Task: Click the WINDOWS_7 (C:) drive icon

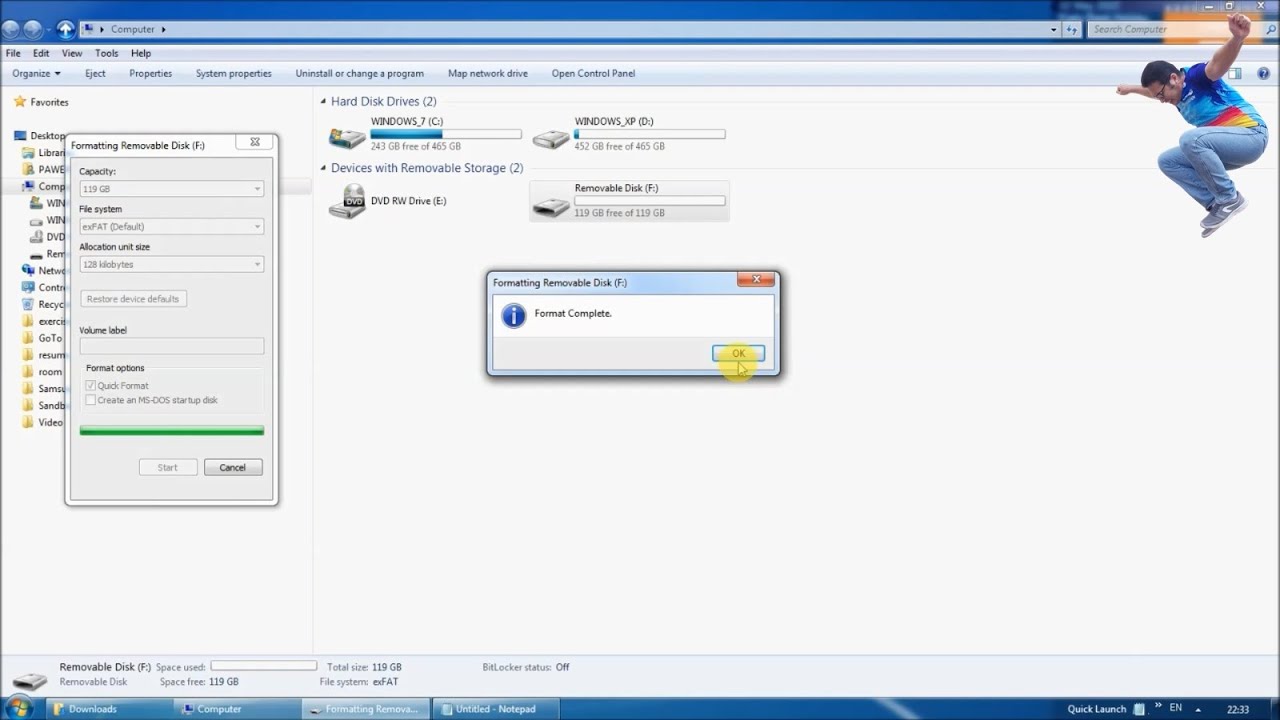Action: (x=347, y=136)
